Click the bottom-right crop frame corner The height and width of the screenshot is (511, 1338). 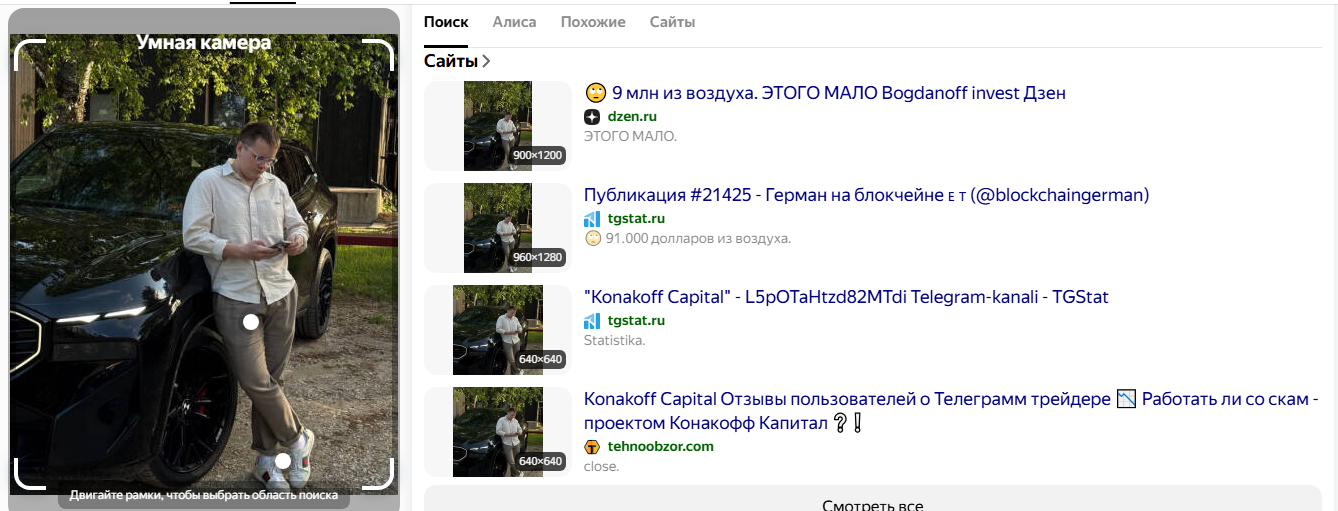(x=378, y=474)
